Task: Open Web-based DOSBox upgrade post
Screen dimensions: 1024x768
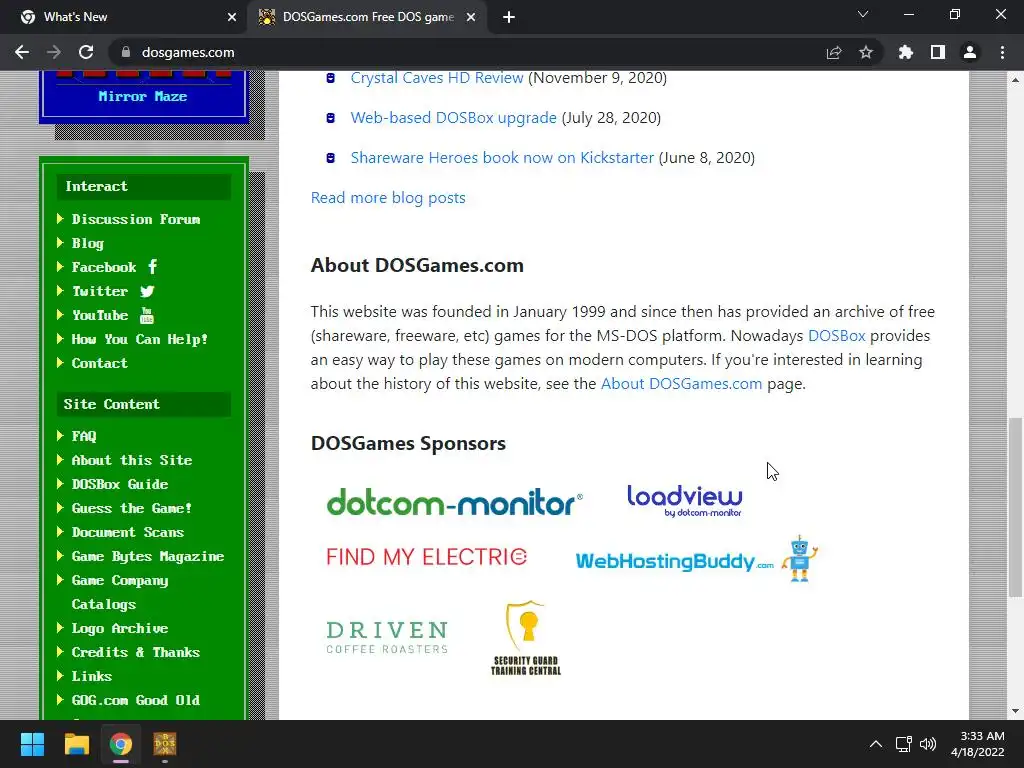Action: pos(454,118)
